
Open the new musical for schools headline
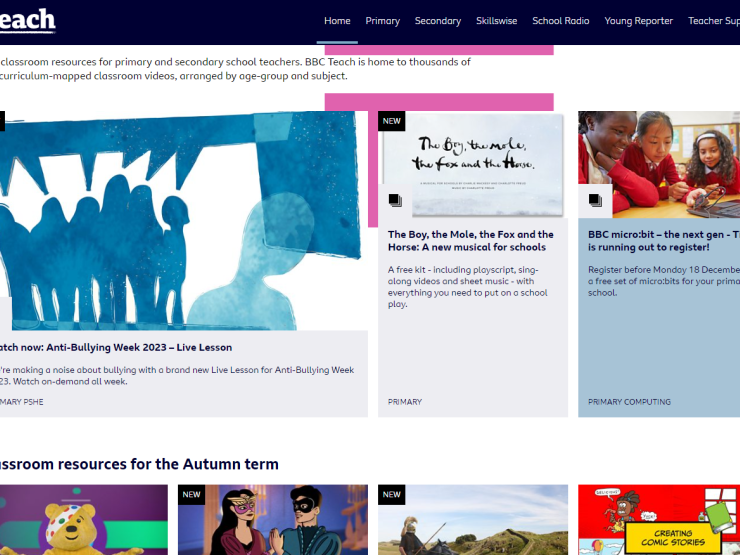[x=471, y=241]
